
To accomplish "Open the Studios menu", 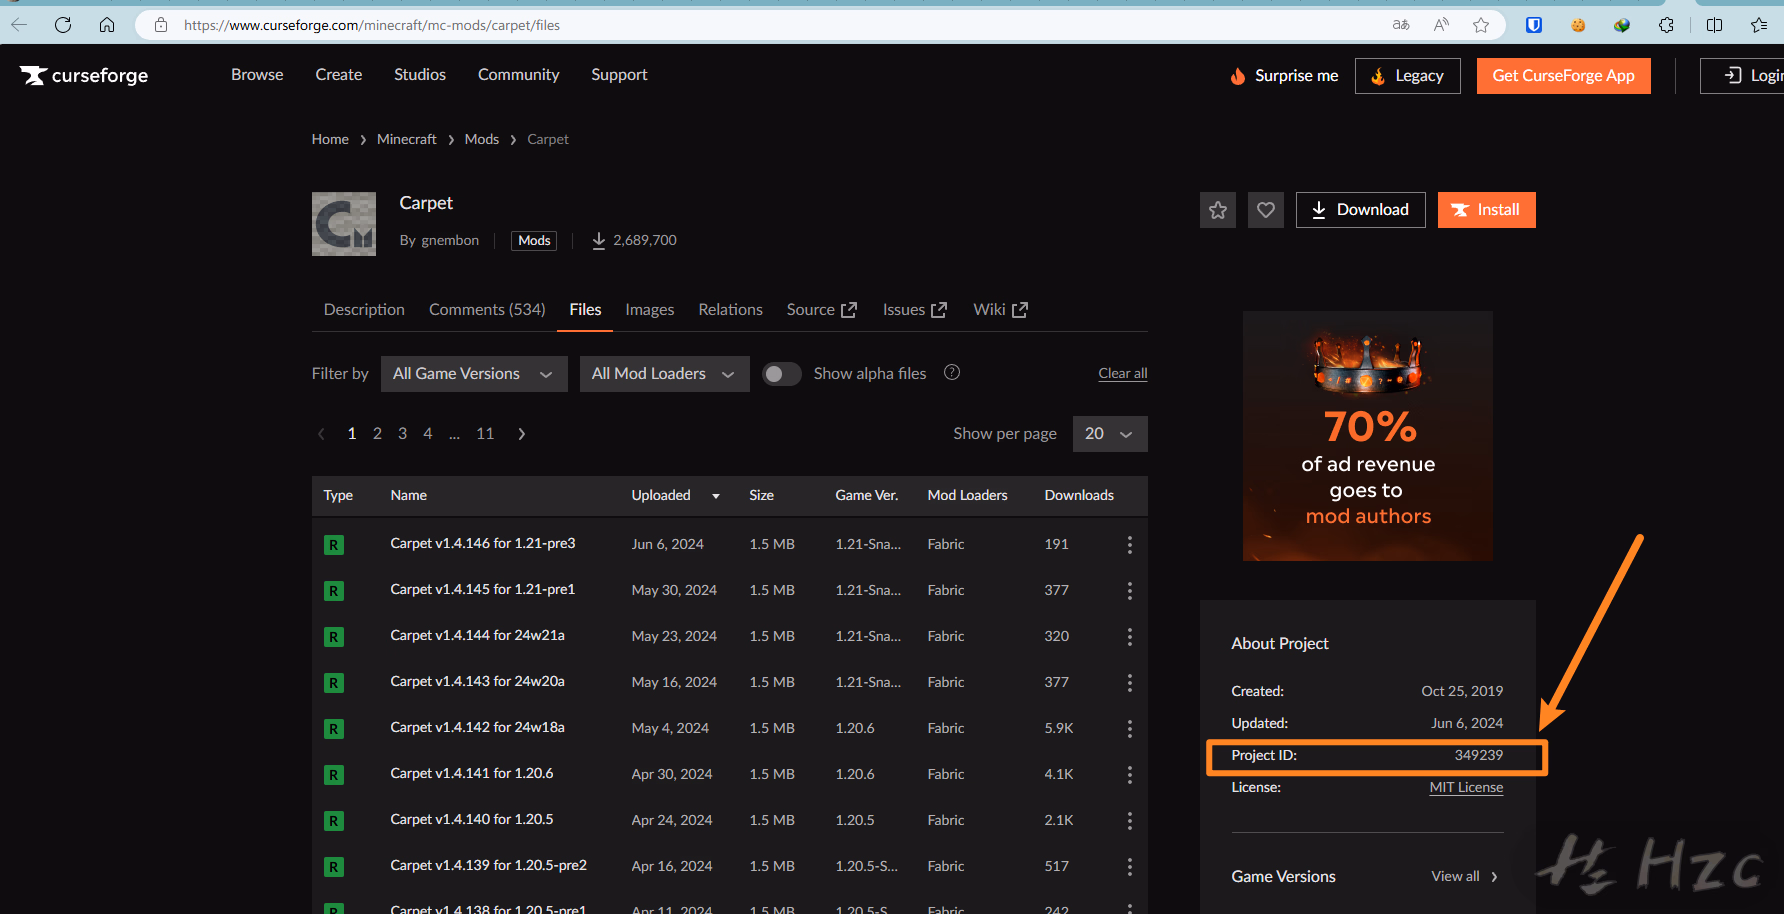I will click(x=420, y=74).
